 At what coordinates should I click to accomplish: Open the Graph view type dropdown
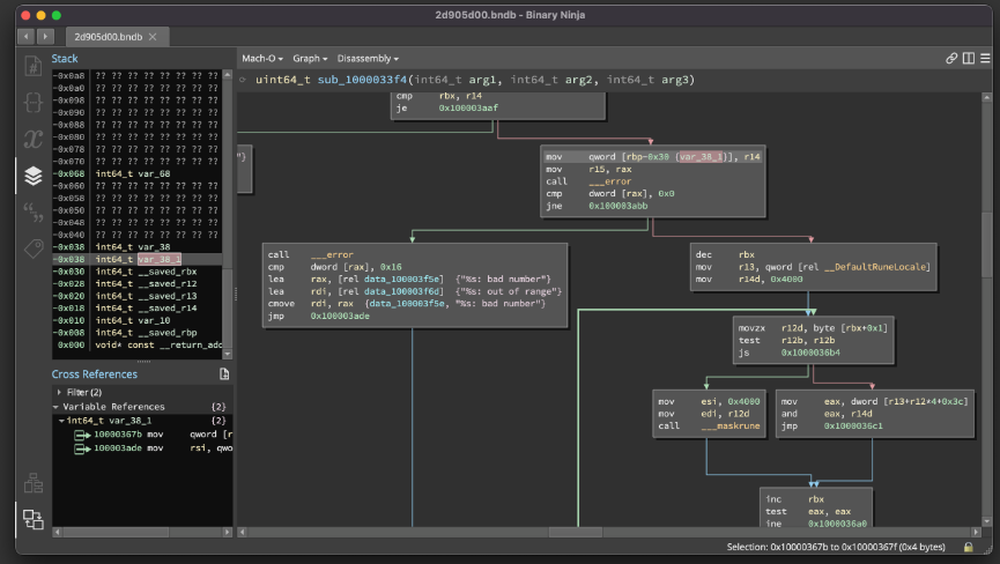coord(310,58)
